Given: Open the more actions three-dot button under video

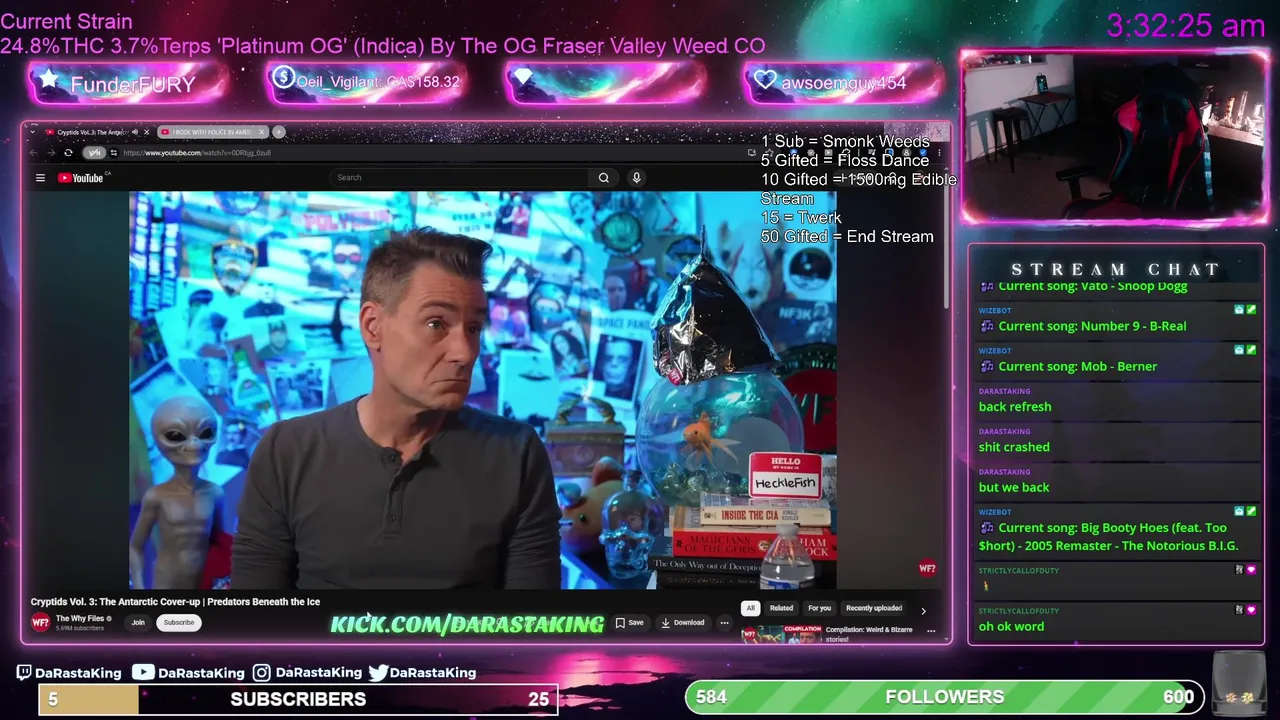Looking at the screenshot, I should (724, 622).
